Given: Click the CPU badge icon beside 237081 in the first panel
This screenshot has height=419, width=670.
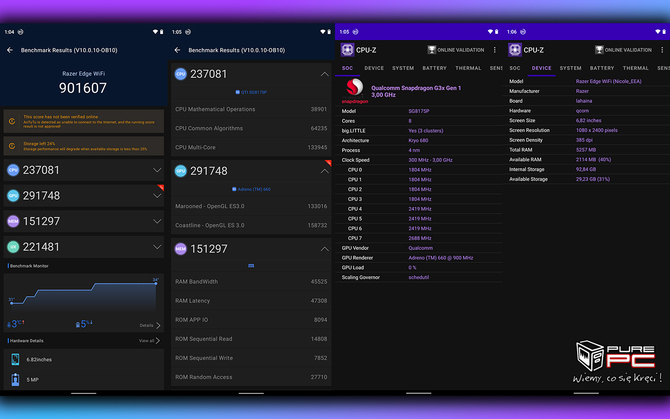Looking at the screenshot, I should pyautogui.click(x=13, y=170).
